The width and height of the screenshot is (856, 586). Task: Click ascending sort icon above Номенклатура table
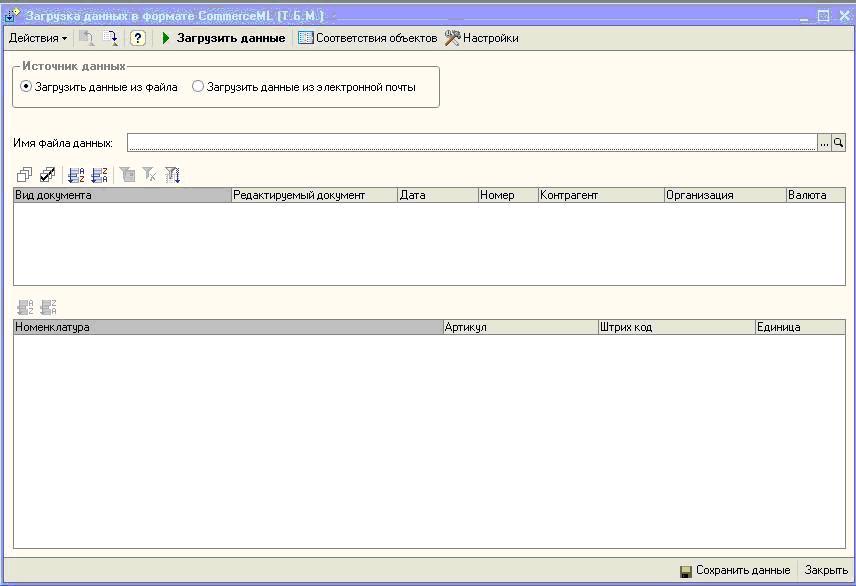pos(26,307)
